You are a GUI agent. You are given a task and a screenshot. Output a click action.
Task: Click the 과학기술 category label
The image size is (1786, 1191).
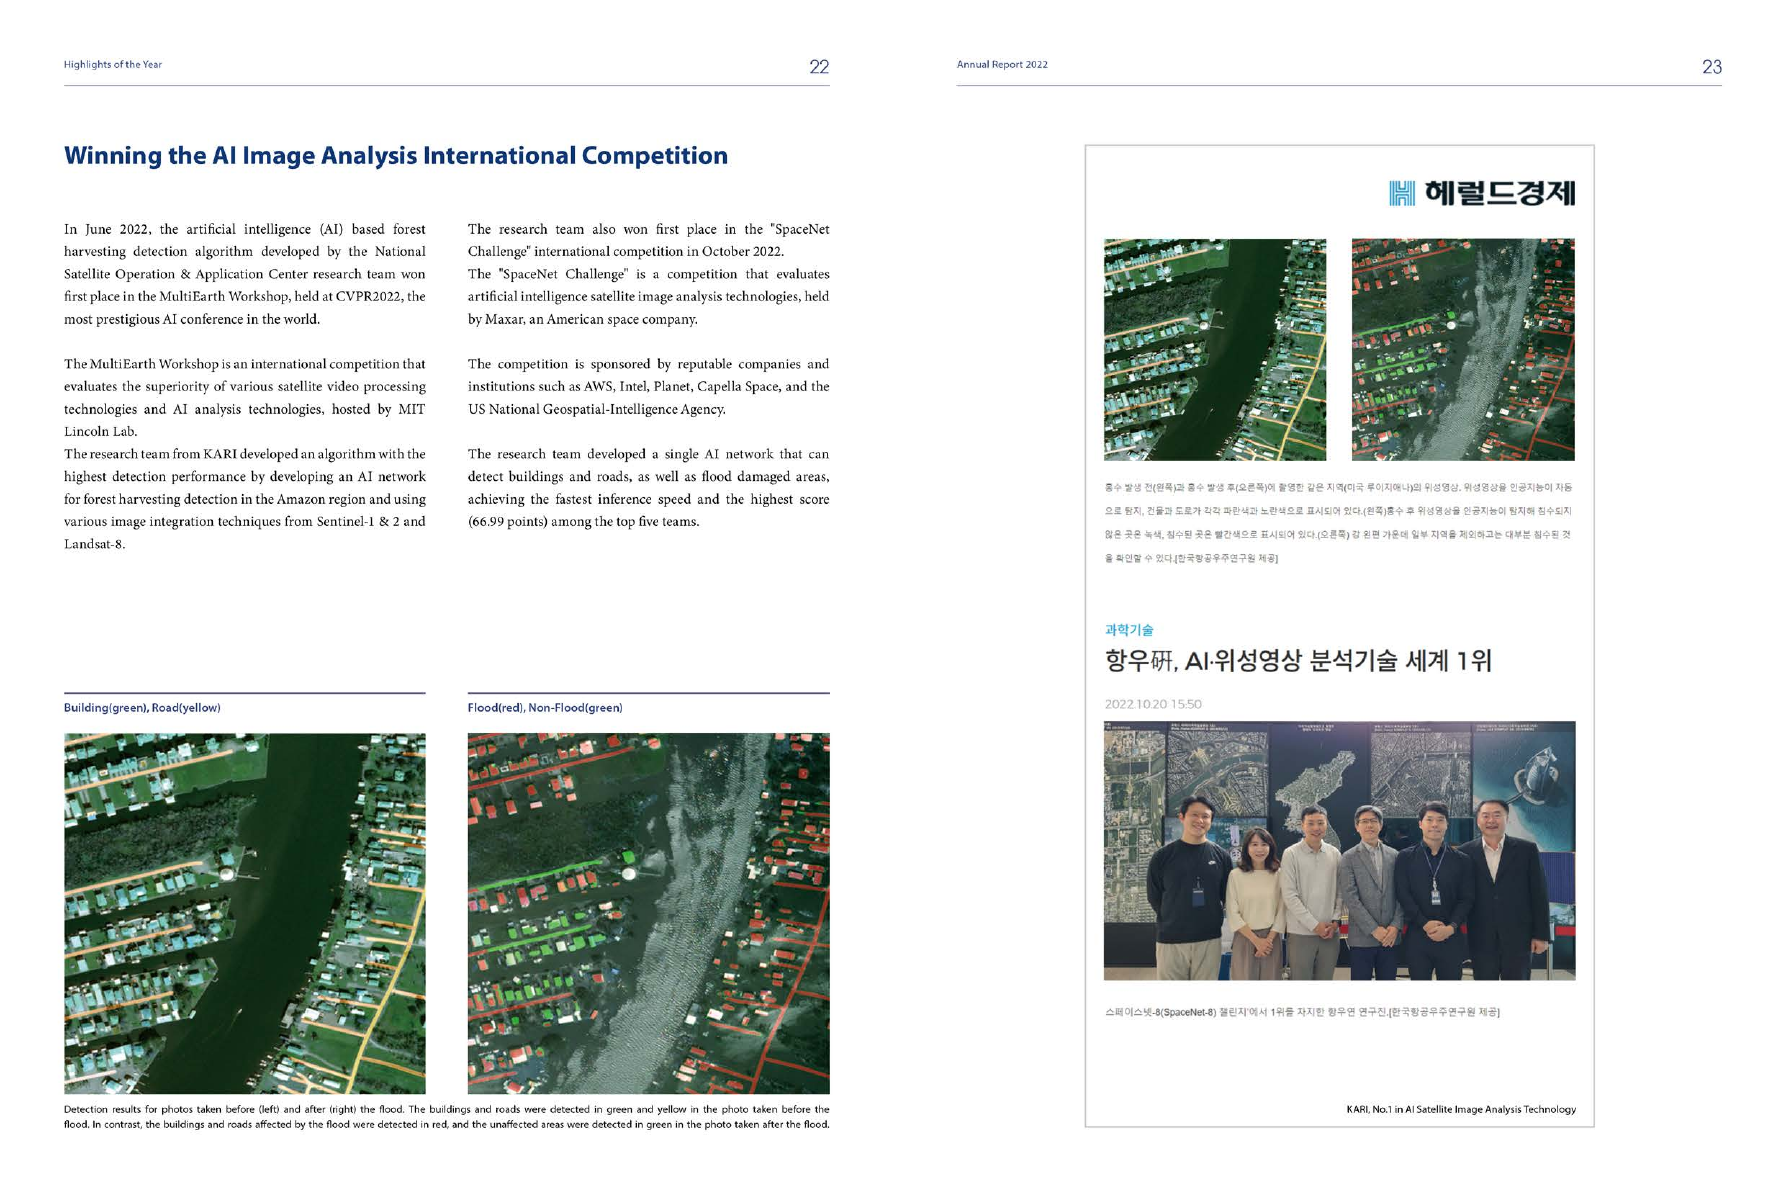[1128, 630]
